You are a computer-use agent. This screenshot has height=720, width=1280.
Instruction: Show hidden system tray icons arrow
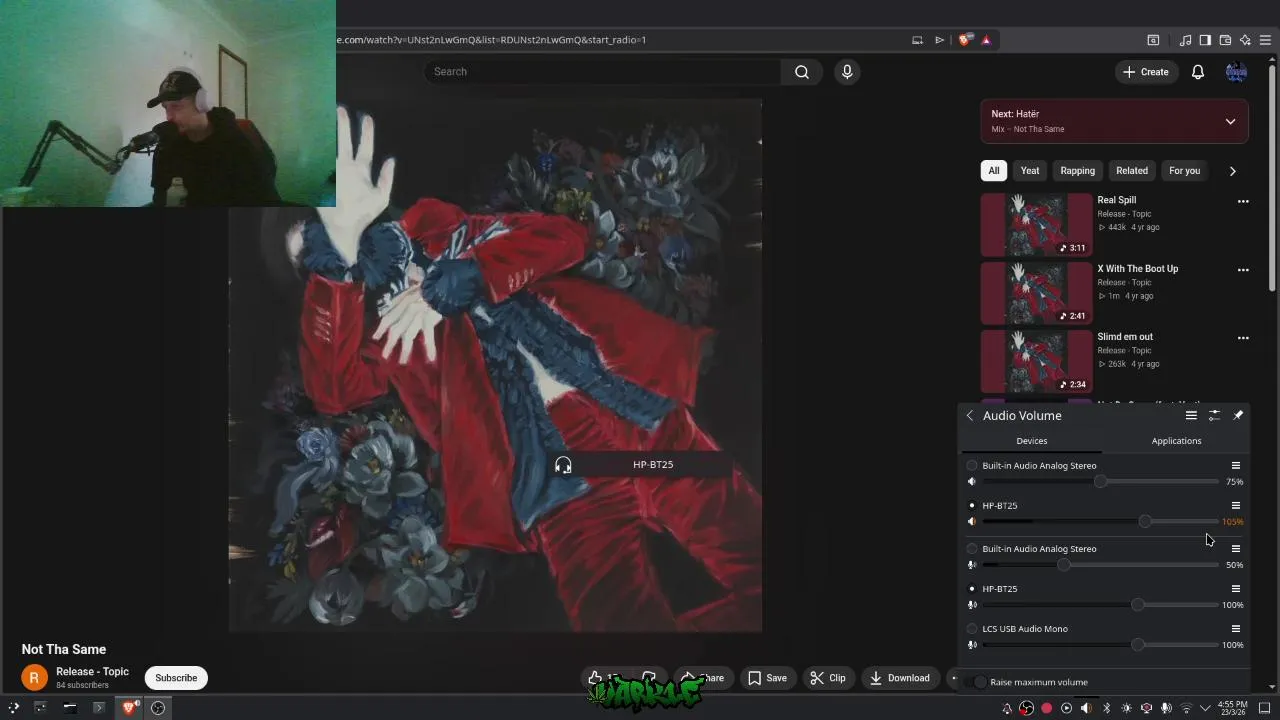point(1204,708)
